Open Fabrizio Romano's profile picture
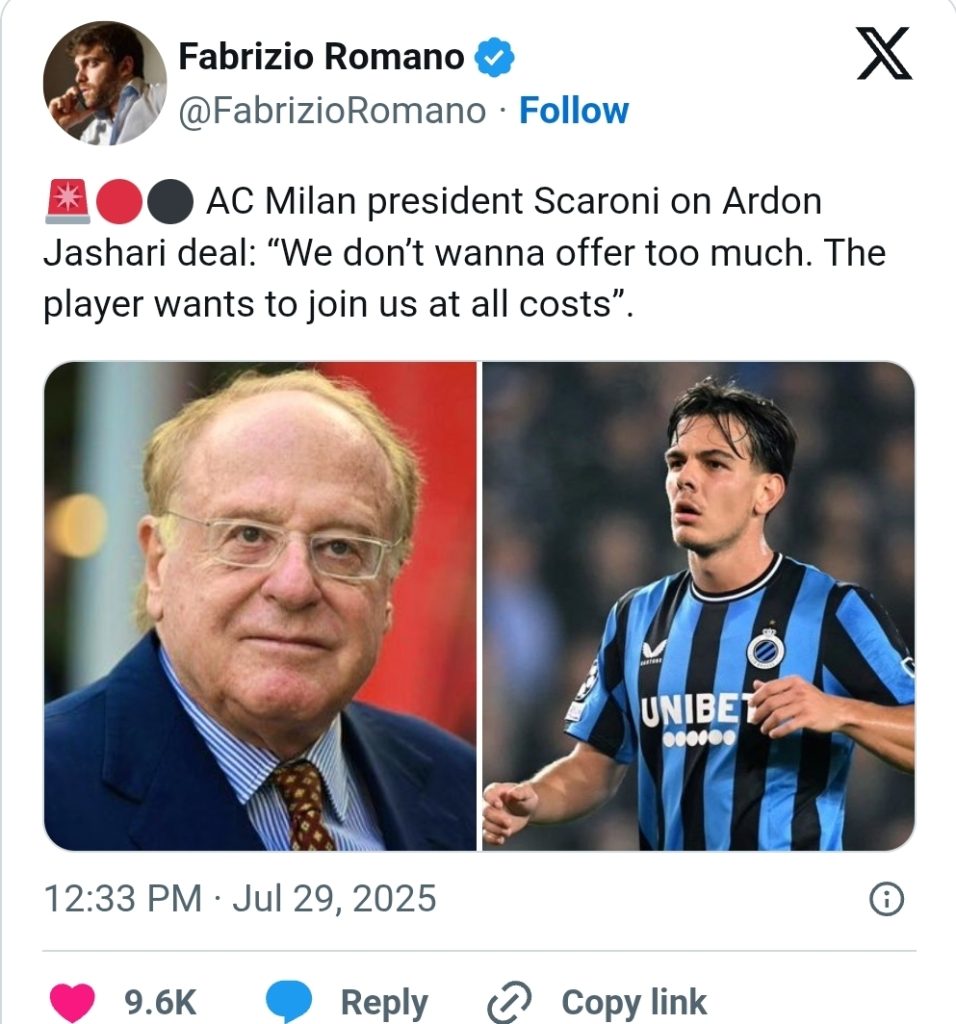 click(104, 82)
